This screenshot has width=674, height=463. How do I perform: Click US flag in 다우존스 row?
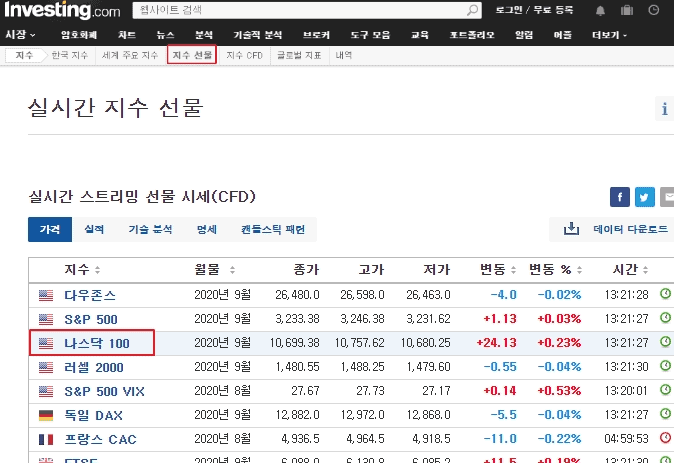point(46,295)
